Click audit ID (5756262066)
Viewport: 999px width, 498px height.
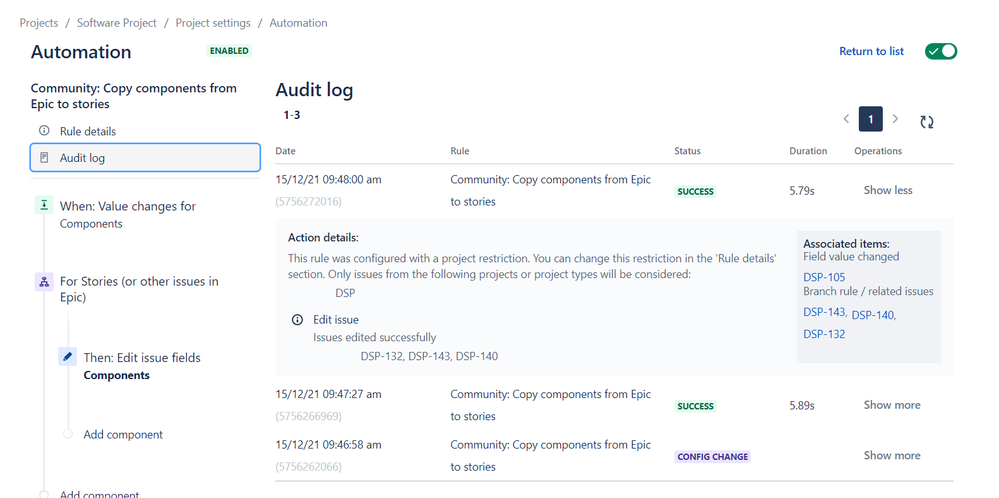(x=308, y=467)
